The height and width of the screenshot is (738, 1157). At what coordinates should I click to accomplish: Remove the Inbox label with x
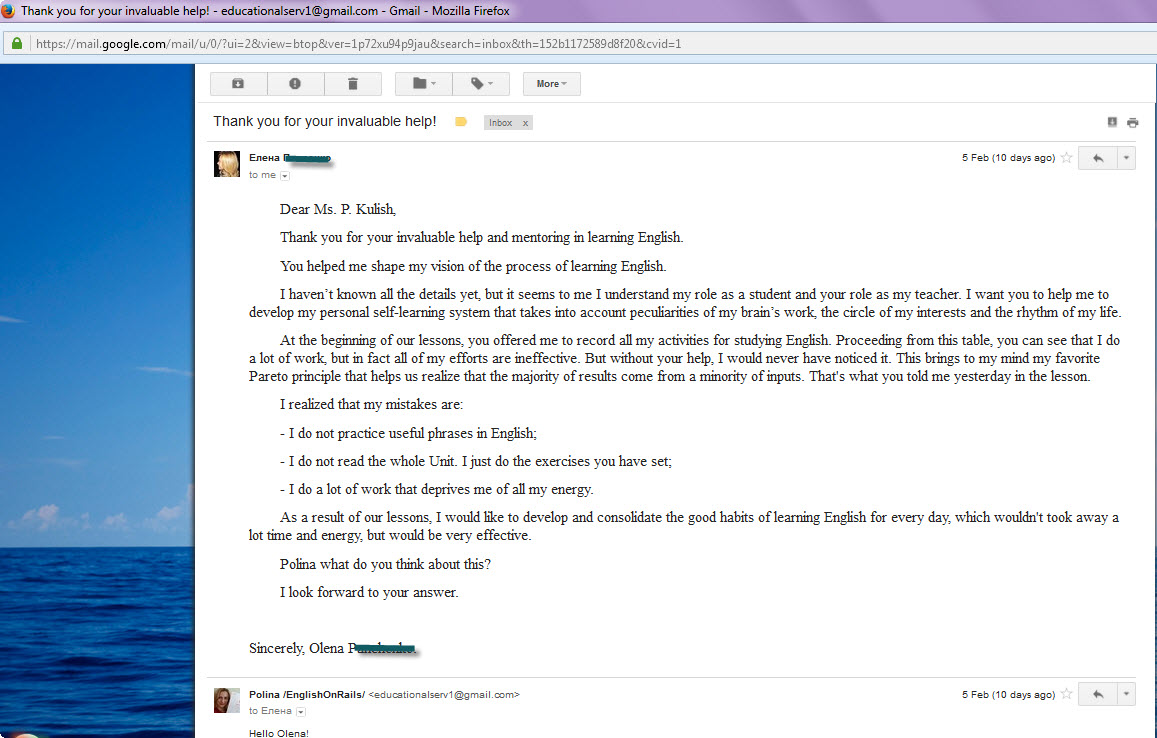525,123
